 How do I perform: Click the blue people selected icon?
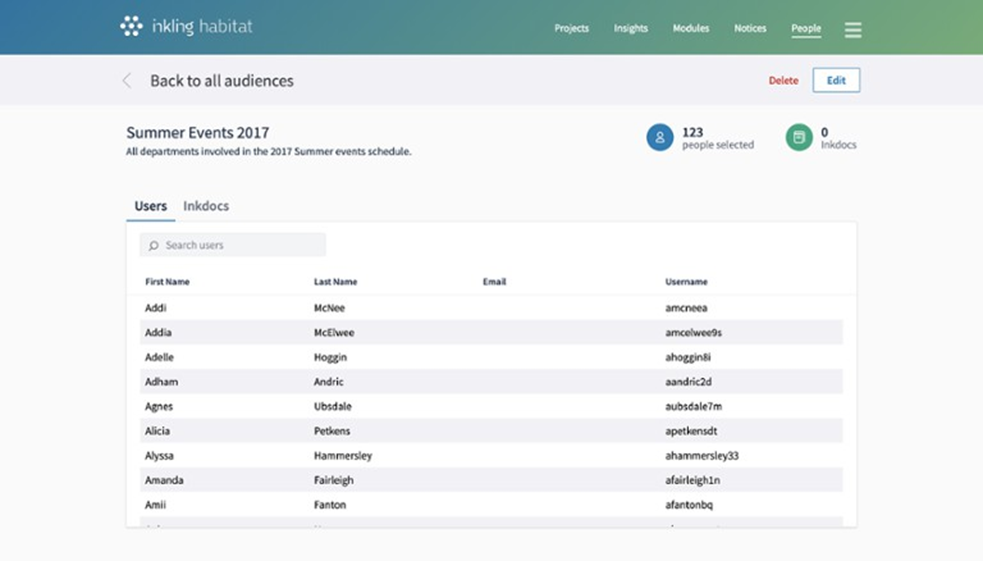coord(659,138)
